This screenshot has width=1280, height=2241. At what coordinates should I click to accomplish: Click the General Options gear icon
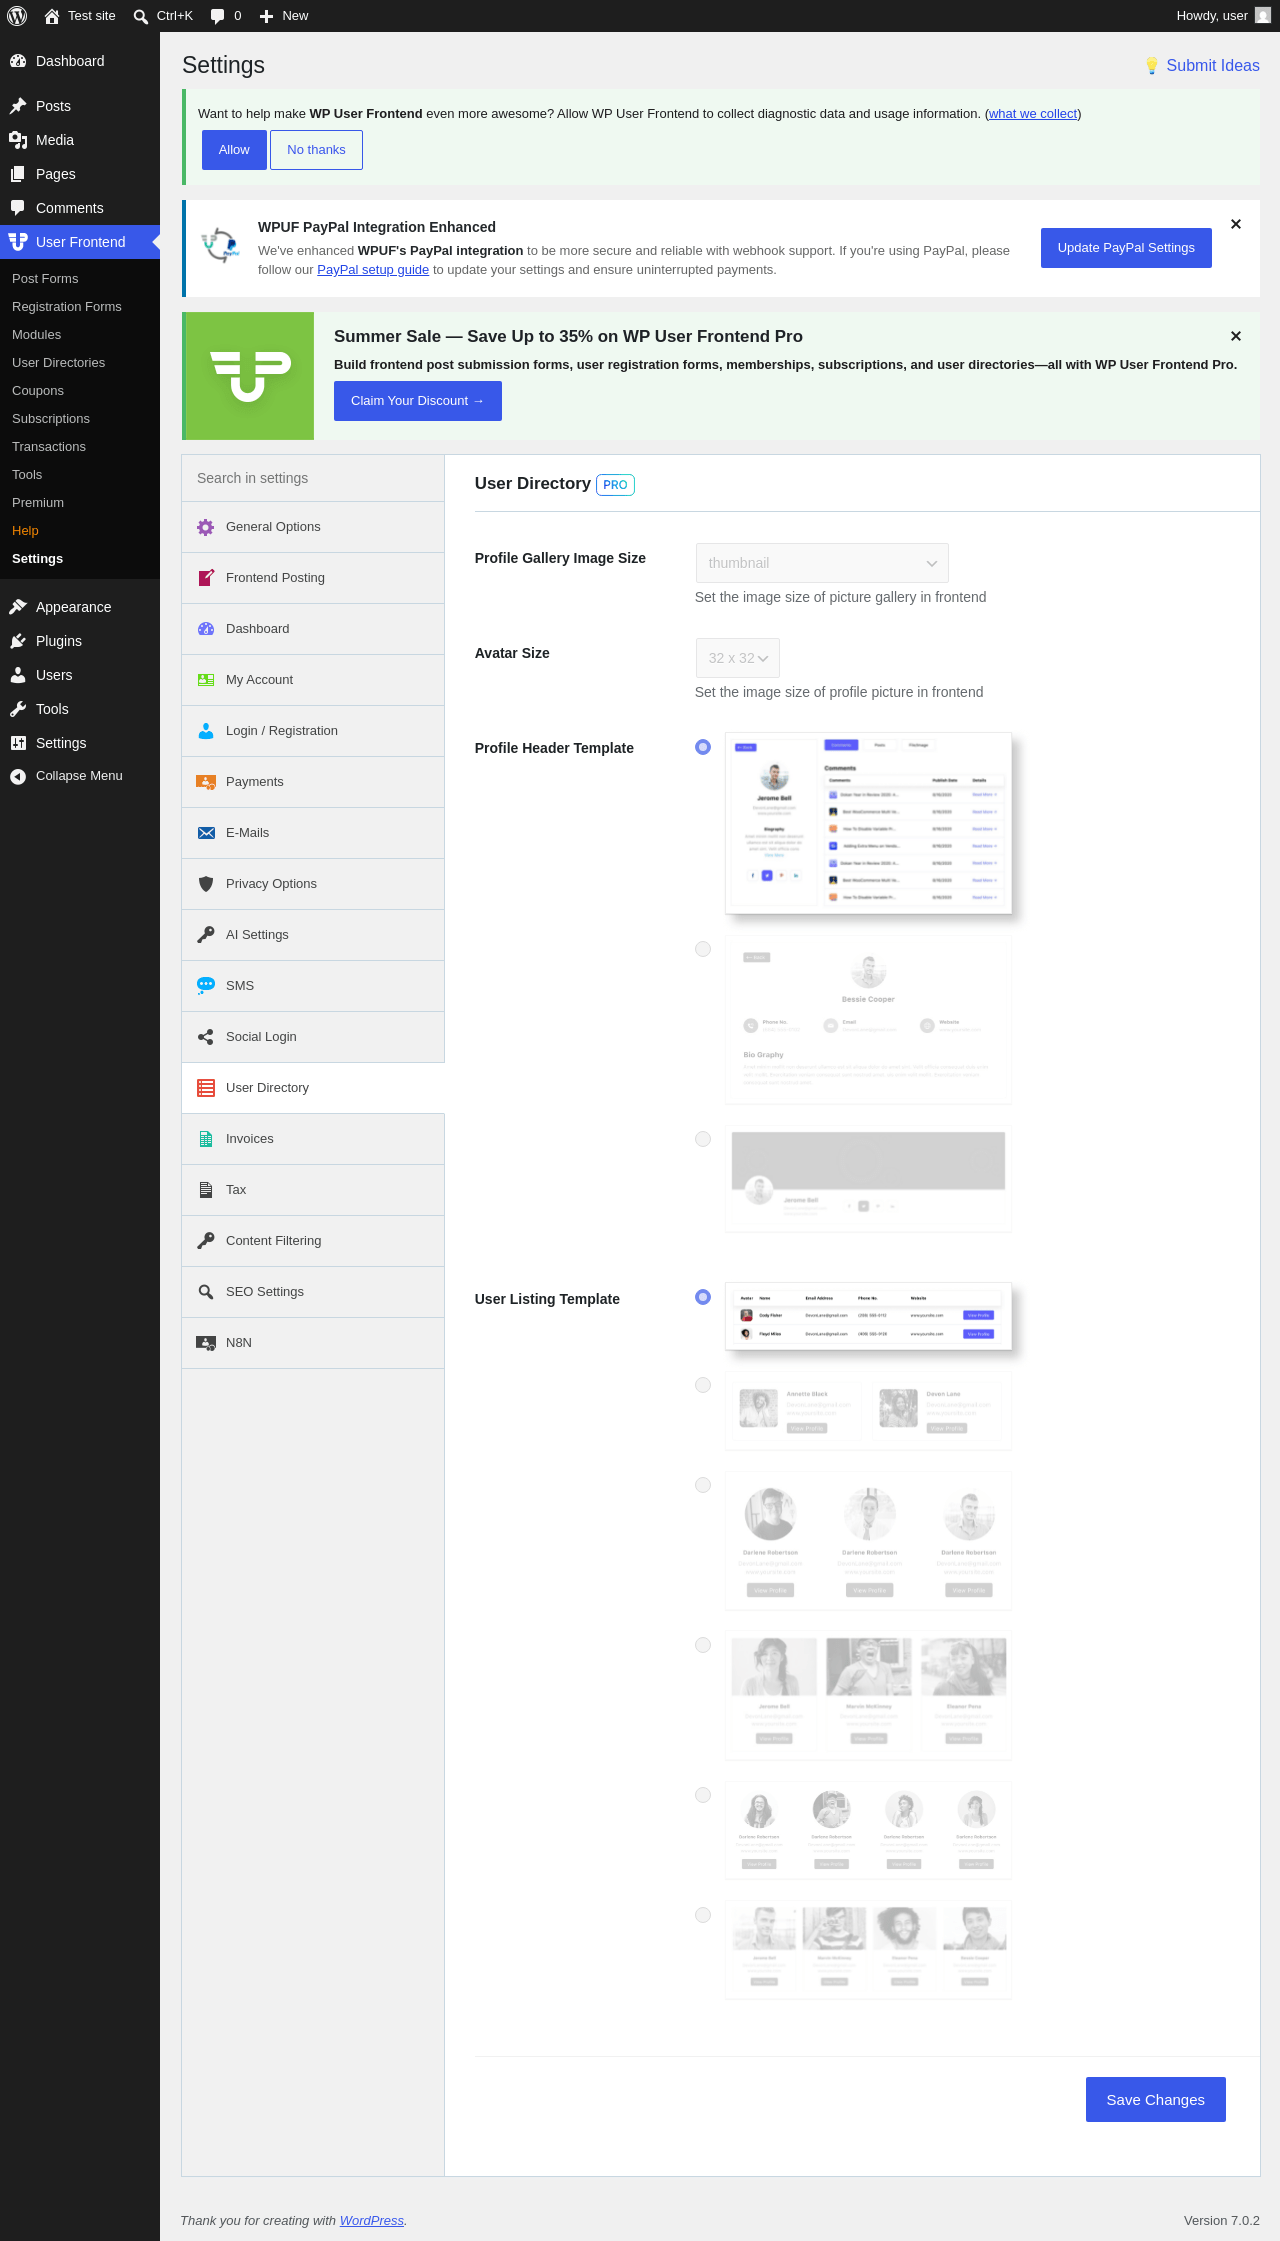tap(206, 527)
